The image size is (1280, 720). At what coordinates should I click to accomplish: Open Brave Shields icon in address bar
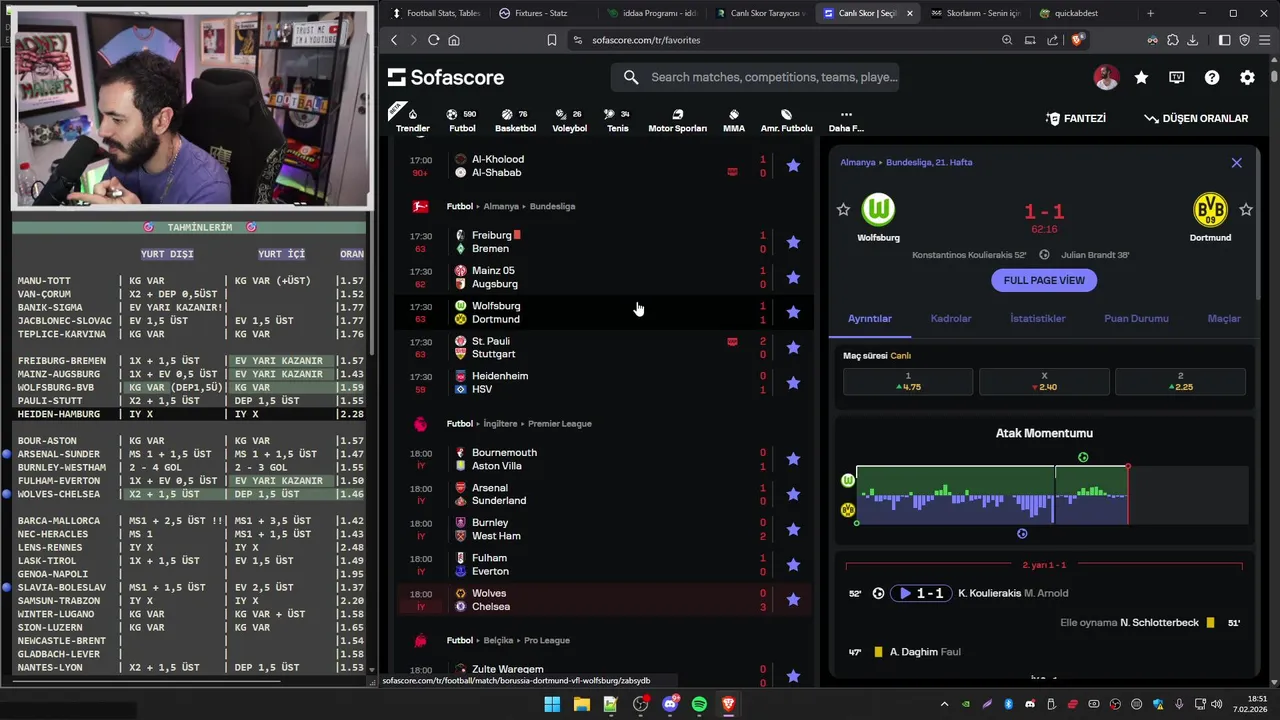[1077, 40]
